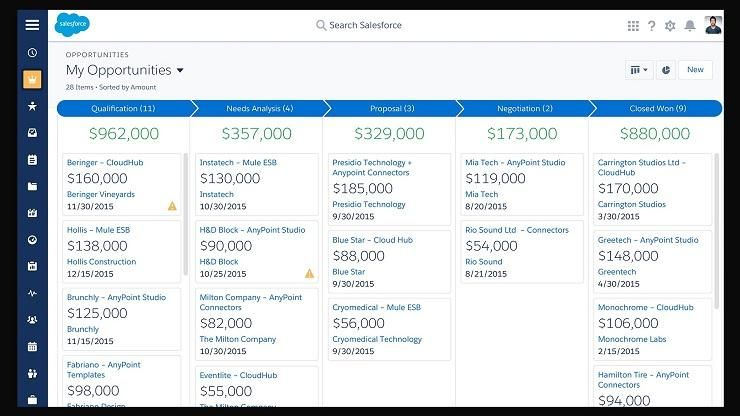The height and width of the screenshot is (416, 740).
Task: Open Presidio Technology account link
Action: pyautogui.click(x=369, y=204)
